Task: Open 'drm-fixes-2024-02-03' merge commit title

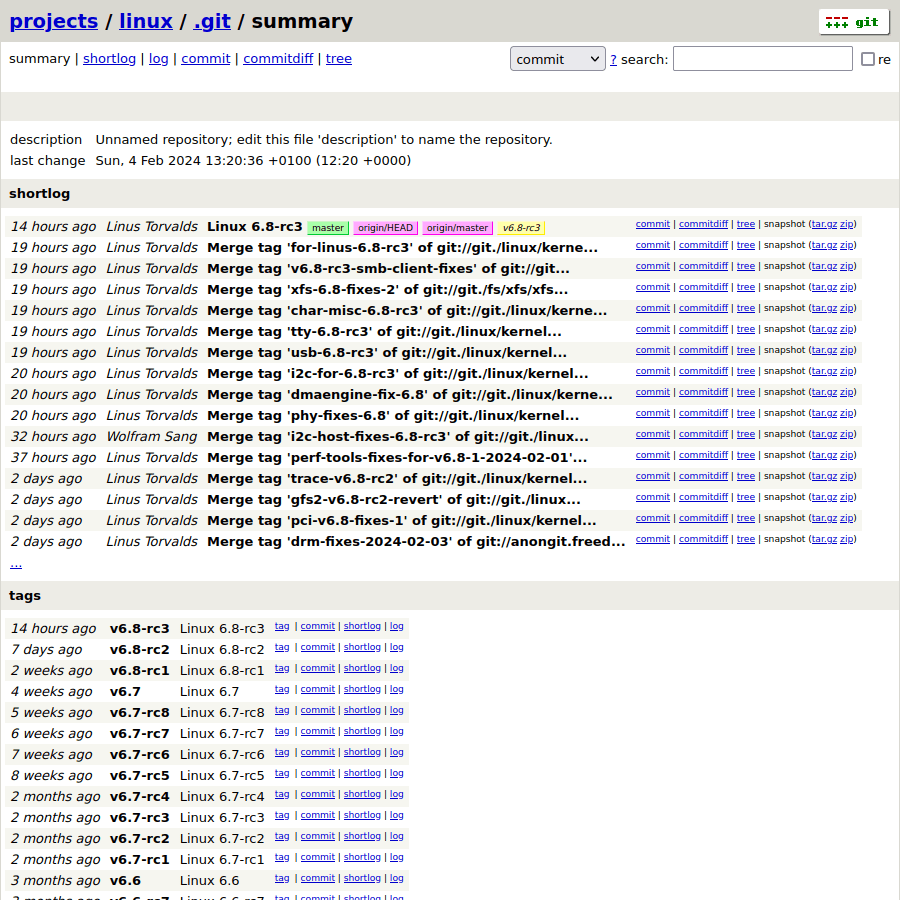Action: pyautogui.click(x=416, y=542)
